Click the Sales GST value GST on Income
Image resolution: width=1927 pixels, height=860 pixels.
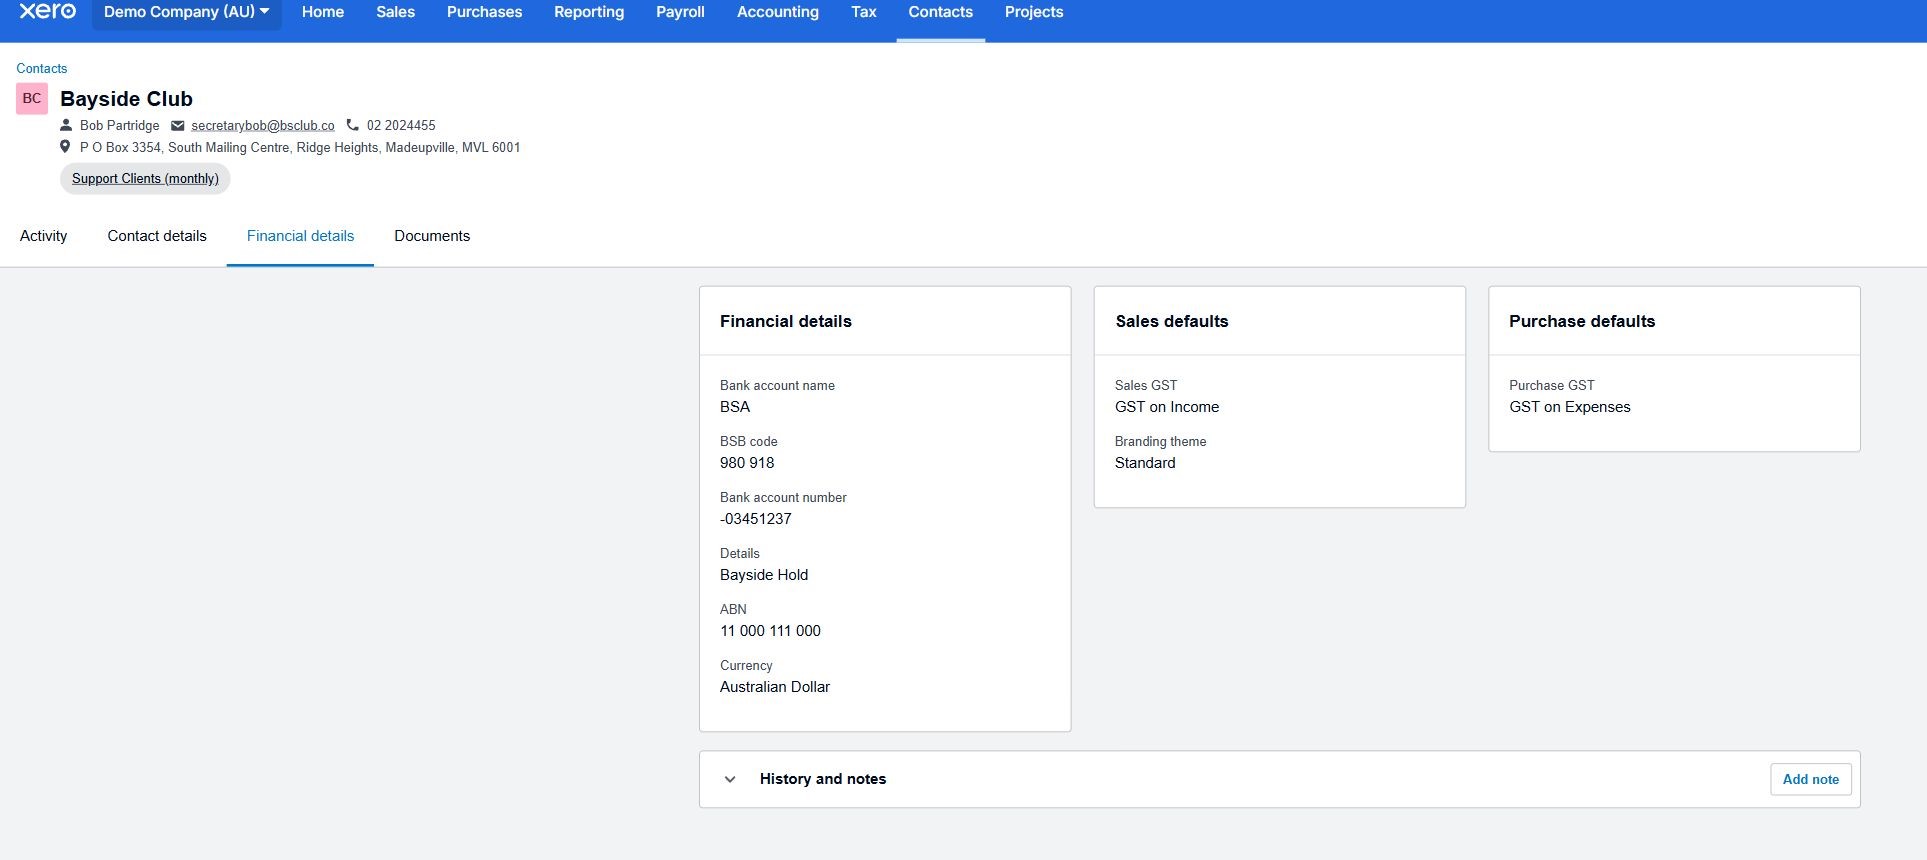[x=1167, y=407]
